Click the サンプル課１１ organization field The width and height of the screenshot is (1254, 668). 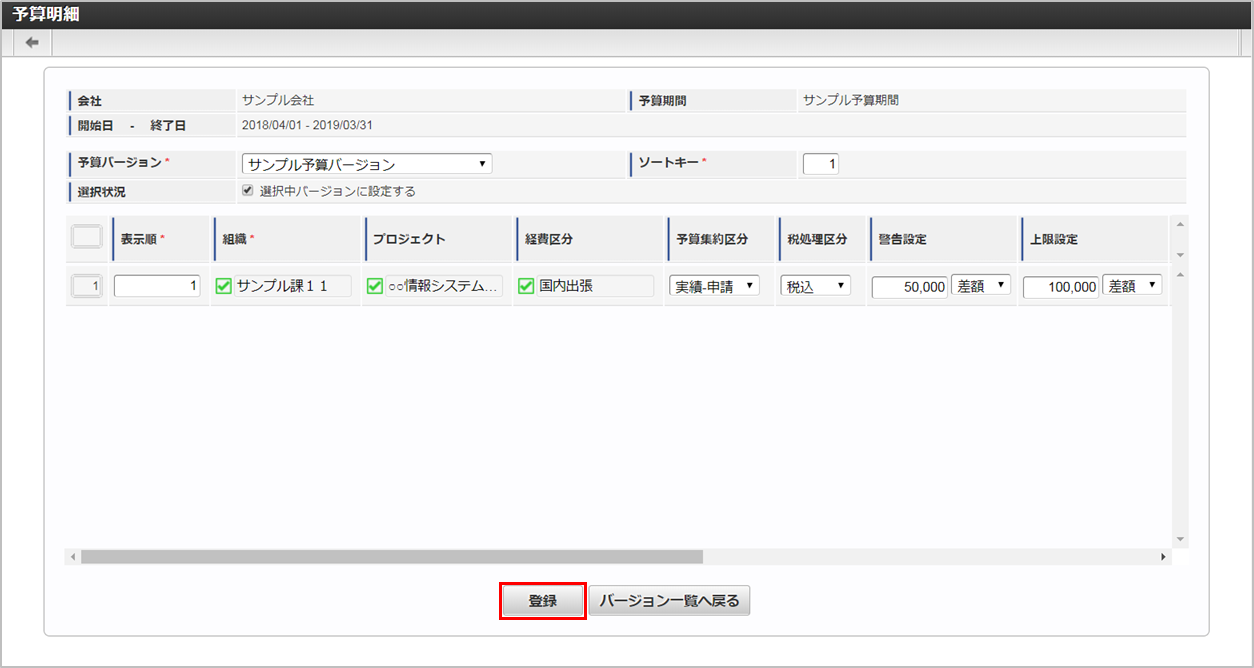coord(293,286)
